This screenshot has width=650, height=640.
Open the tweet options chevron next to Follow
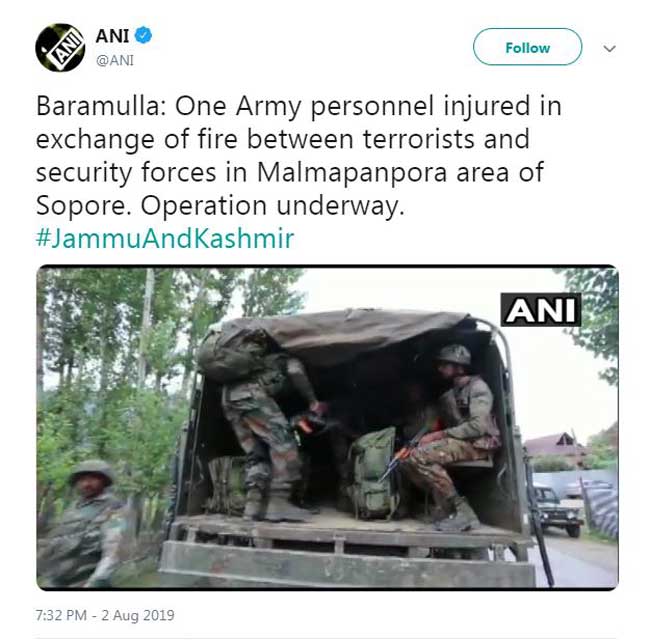click(609, 48)
